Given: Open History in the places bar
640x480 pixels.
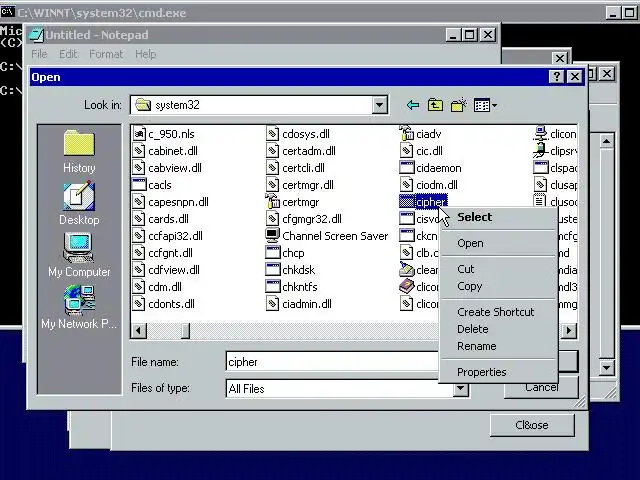Looking at the screenshot, I should 79,151.
